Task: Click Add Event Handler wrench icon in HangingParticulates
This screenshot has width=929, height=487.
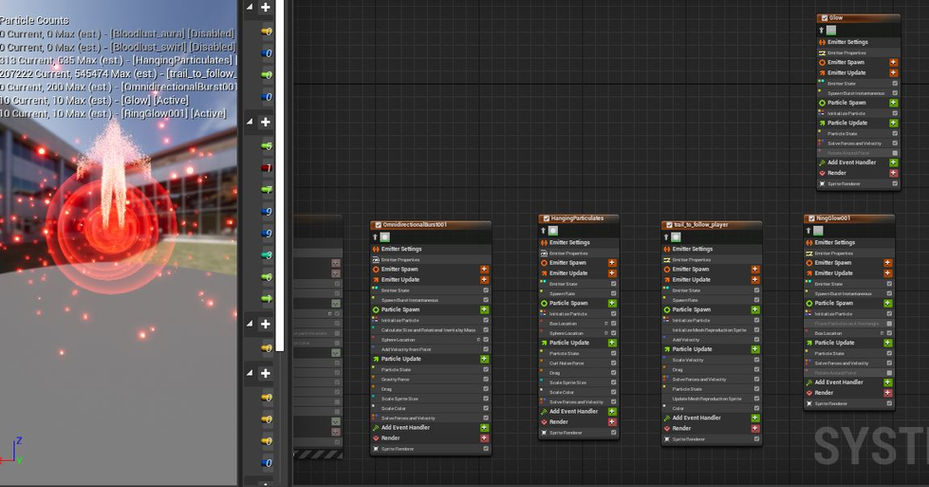Action: pyautogui.click(x=543, y=412)
